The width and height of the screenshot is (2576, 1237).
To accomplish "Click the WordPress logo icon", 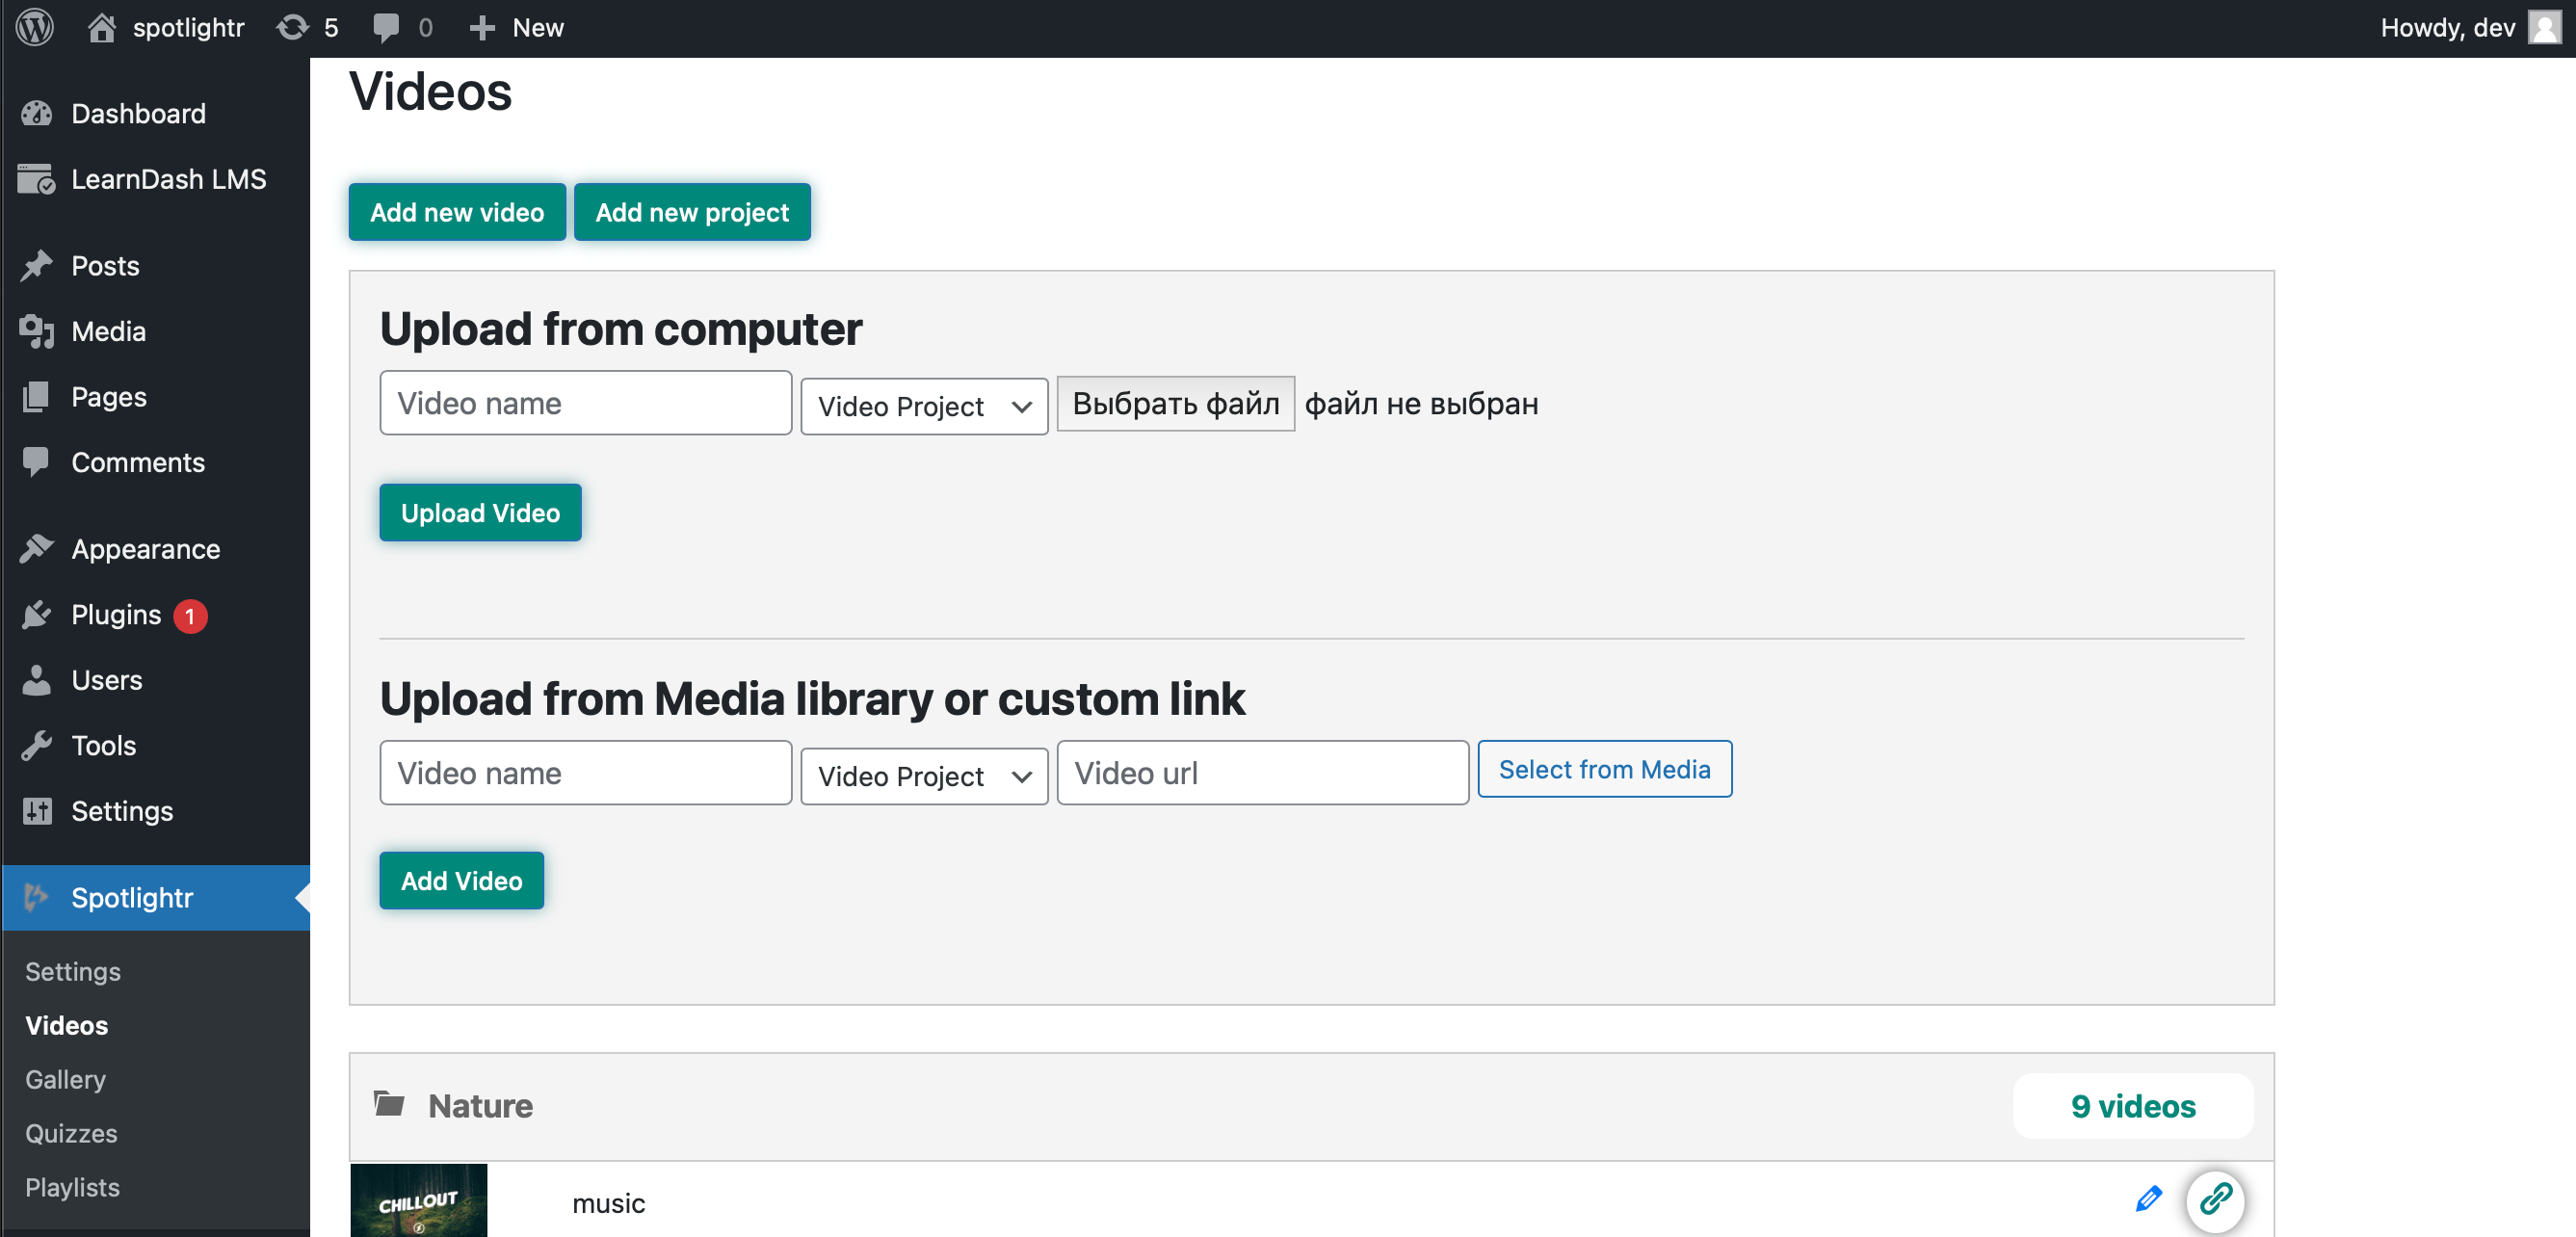I will (35, 27).
